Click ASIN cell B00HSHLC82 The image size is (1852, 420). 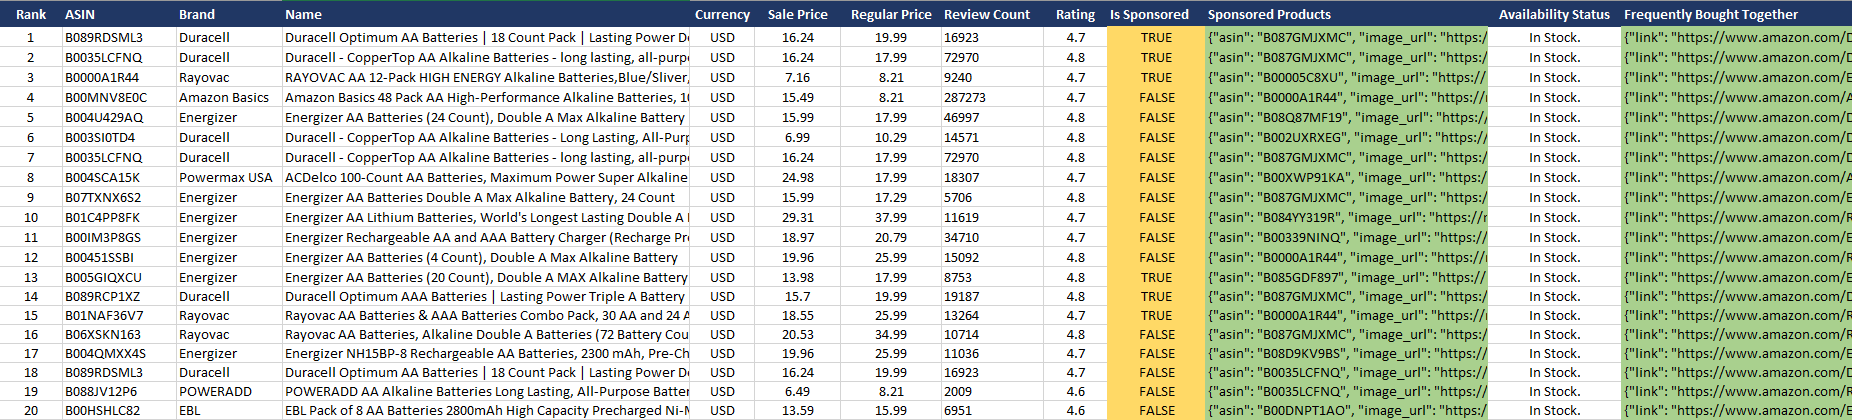(118, 410)
